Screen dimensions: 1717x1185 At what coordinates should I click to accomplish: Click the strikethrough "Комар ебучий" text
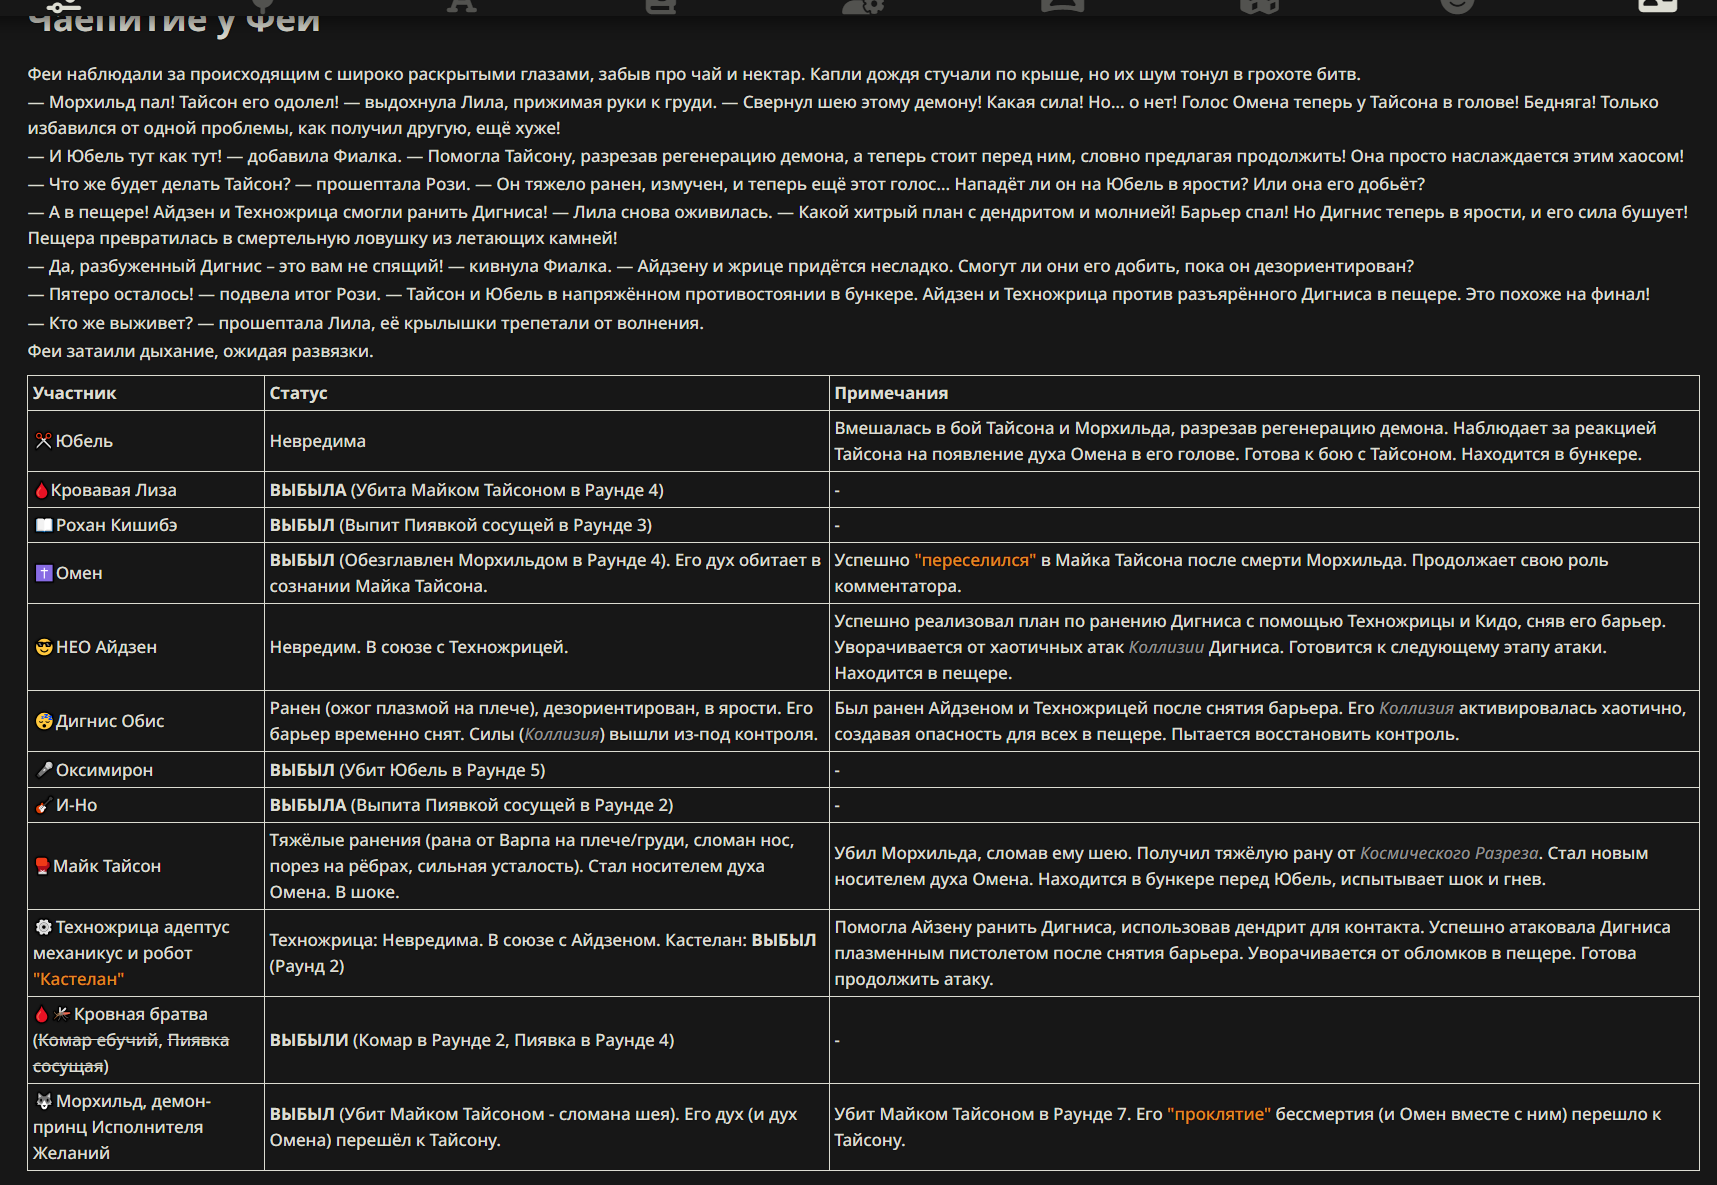pos(98,1040)
